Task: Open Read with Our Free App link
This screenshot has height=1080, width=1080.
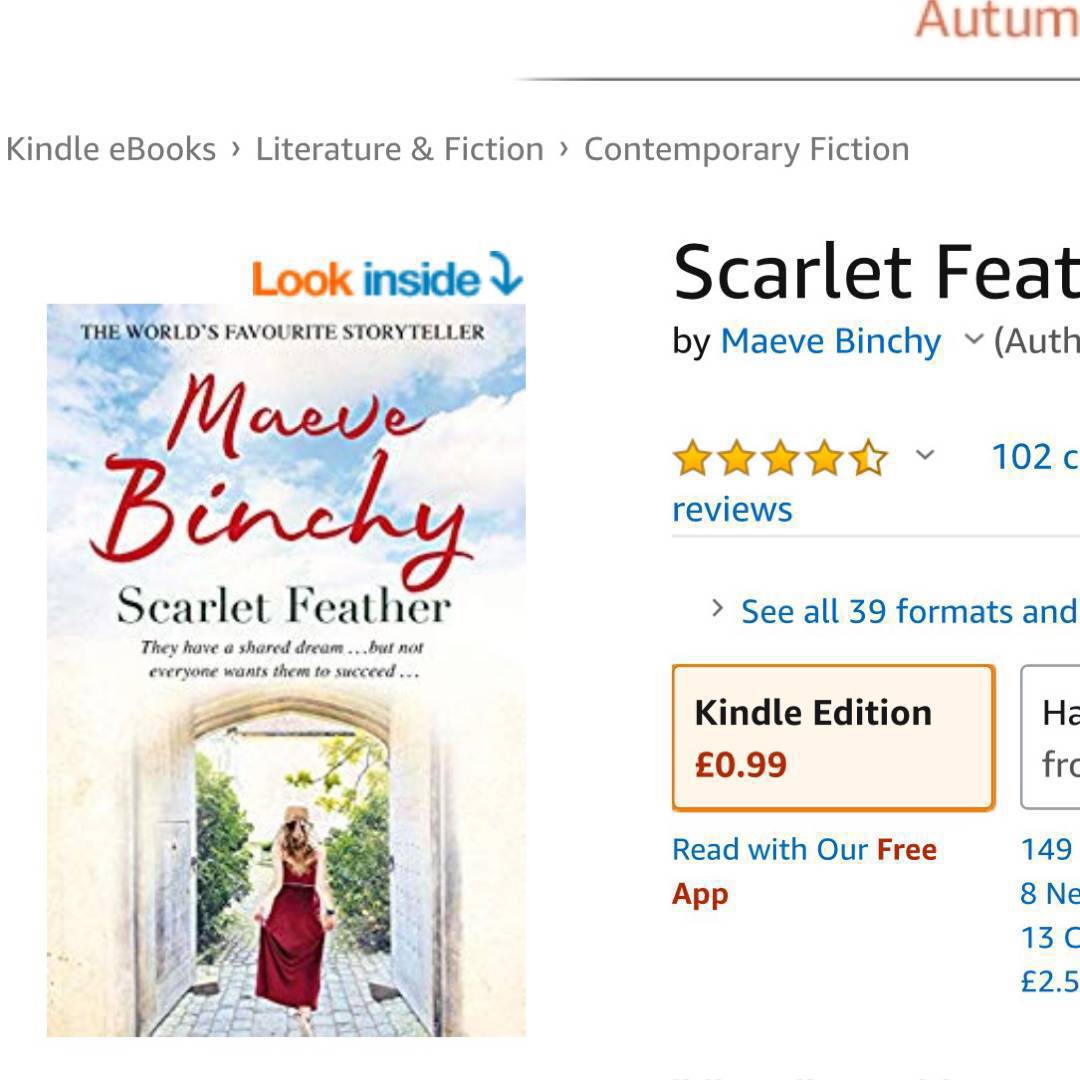Action: click(x=804, y=871)
